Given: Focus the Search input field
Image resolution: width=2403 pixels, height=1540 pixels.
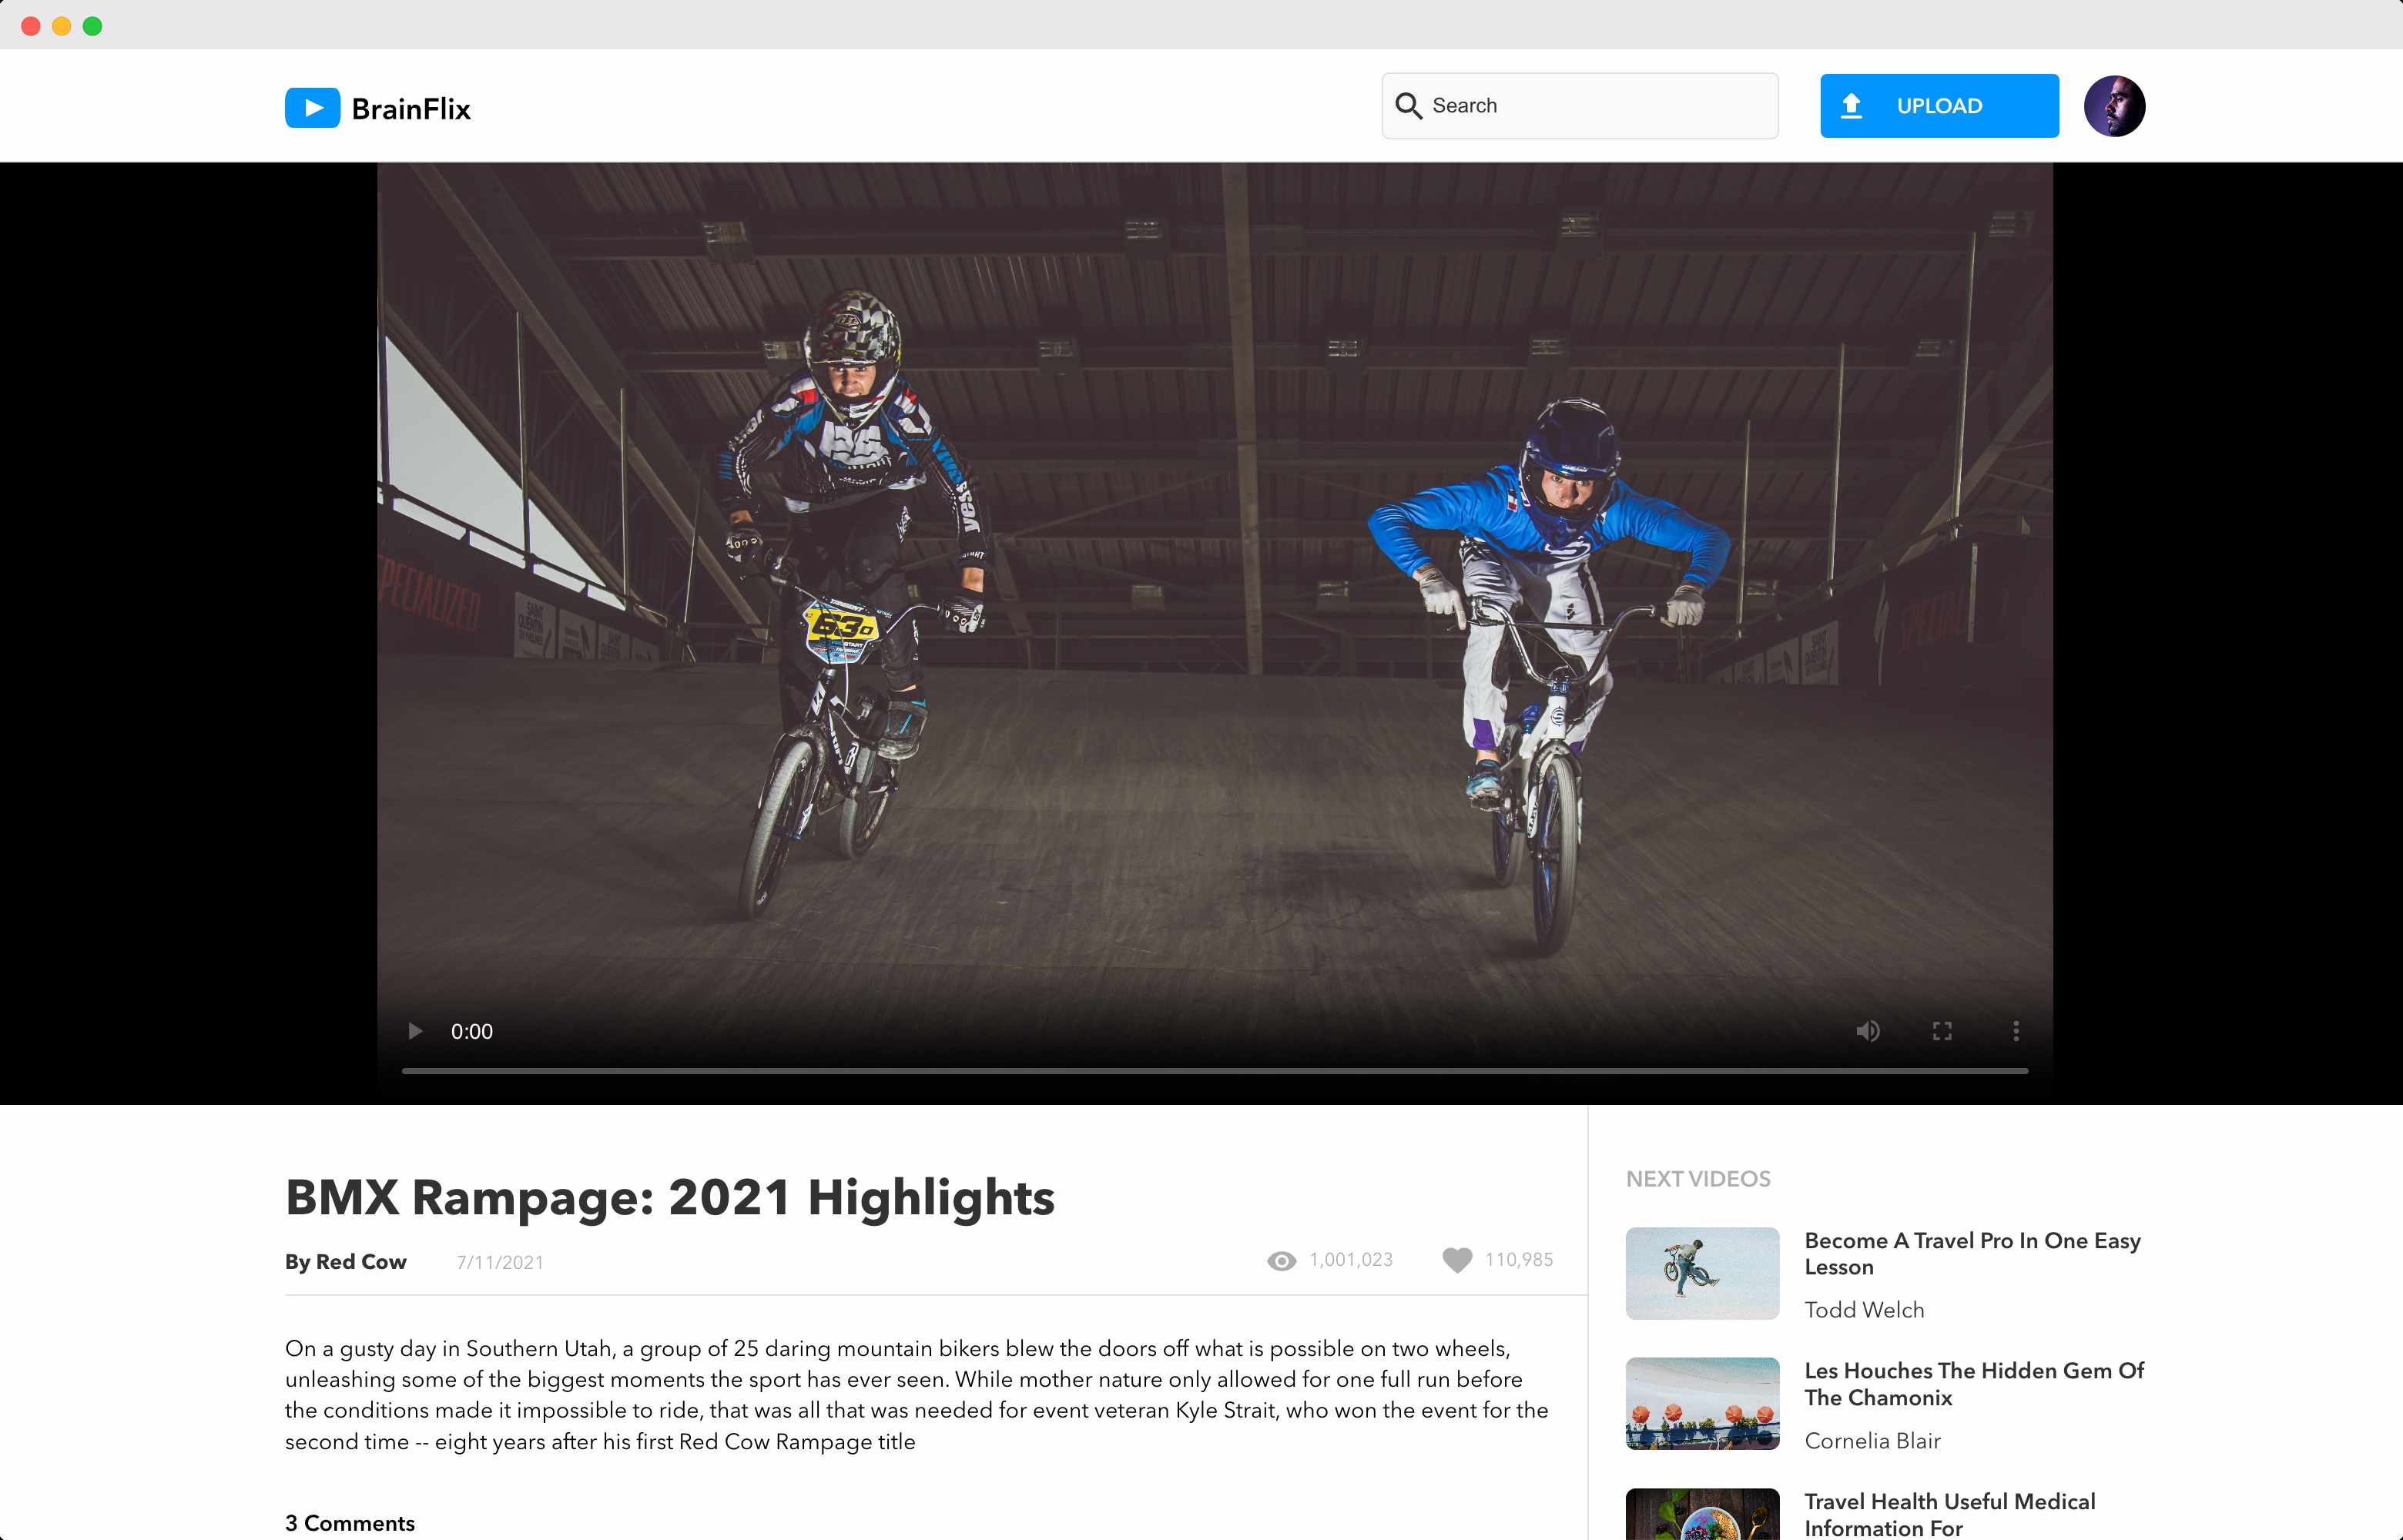Looking at the screenshot, I should pos(1580,106).
